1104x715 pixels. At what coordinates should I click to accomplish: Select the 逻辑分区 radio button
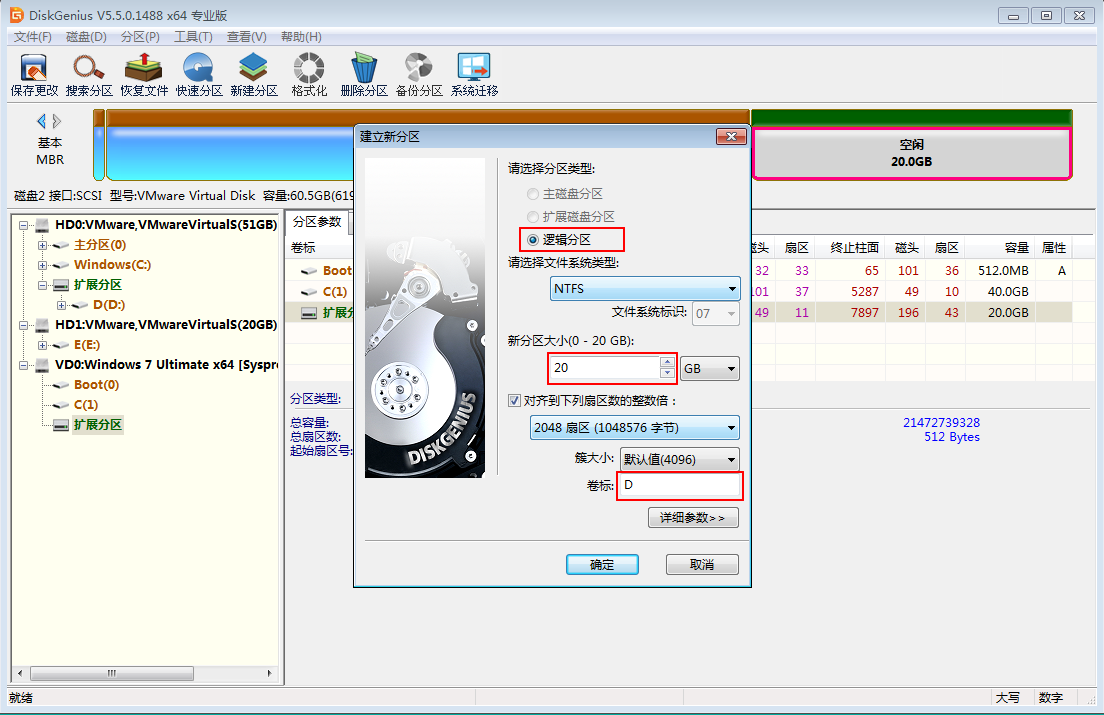pos(534,240)
